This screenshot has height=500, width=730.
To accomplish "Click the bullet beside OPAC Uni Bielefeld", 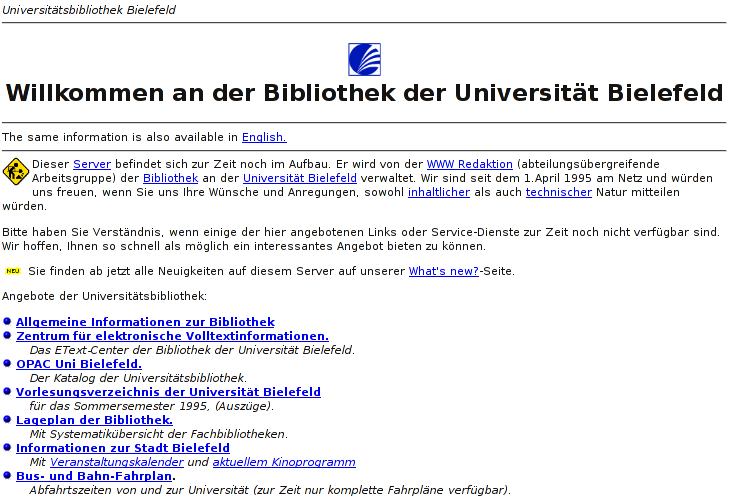I will (x=7, y=364).
